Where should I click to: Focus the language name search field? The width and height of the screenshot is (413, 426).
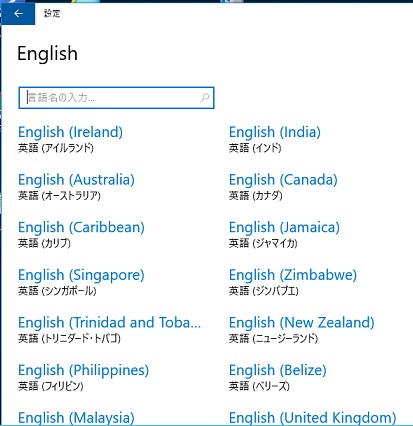point(116,98)
